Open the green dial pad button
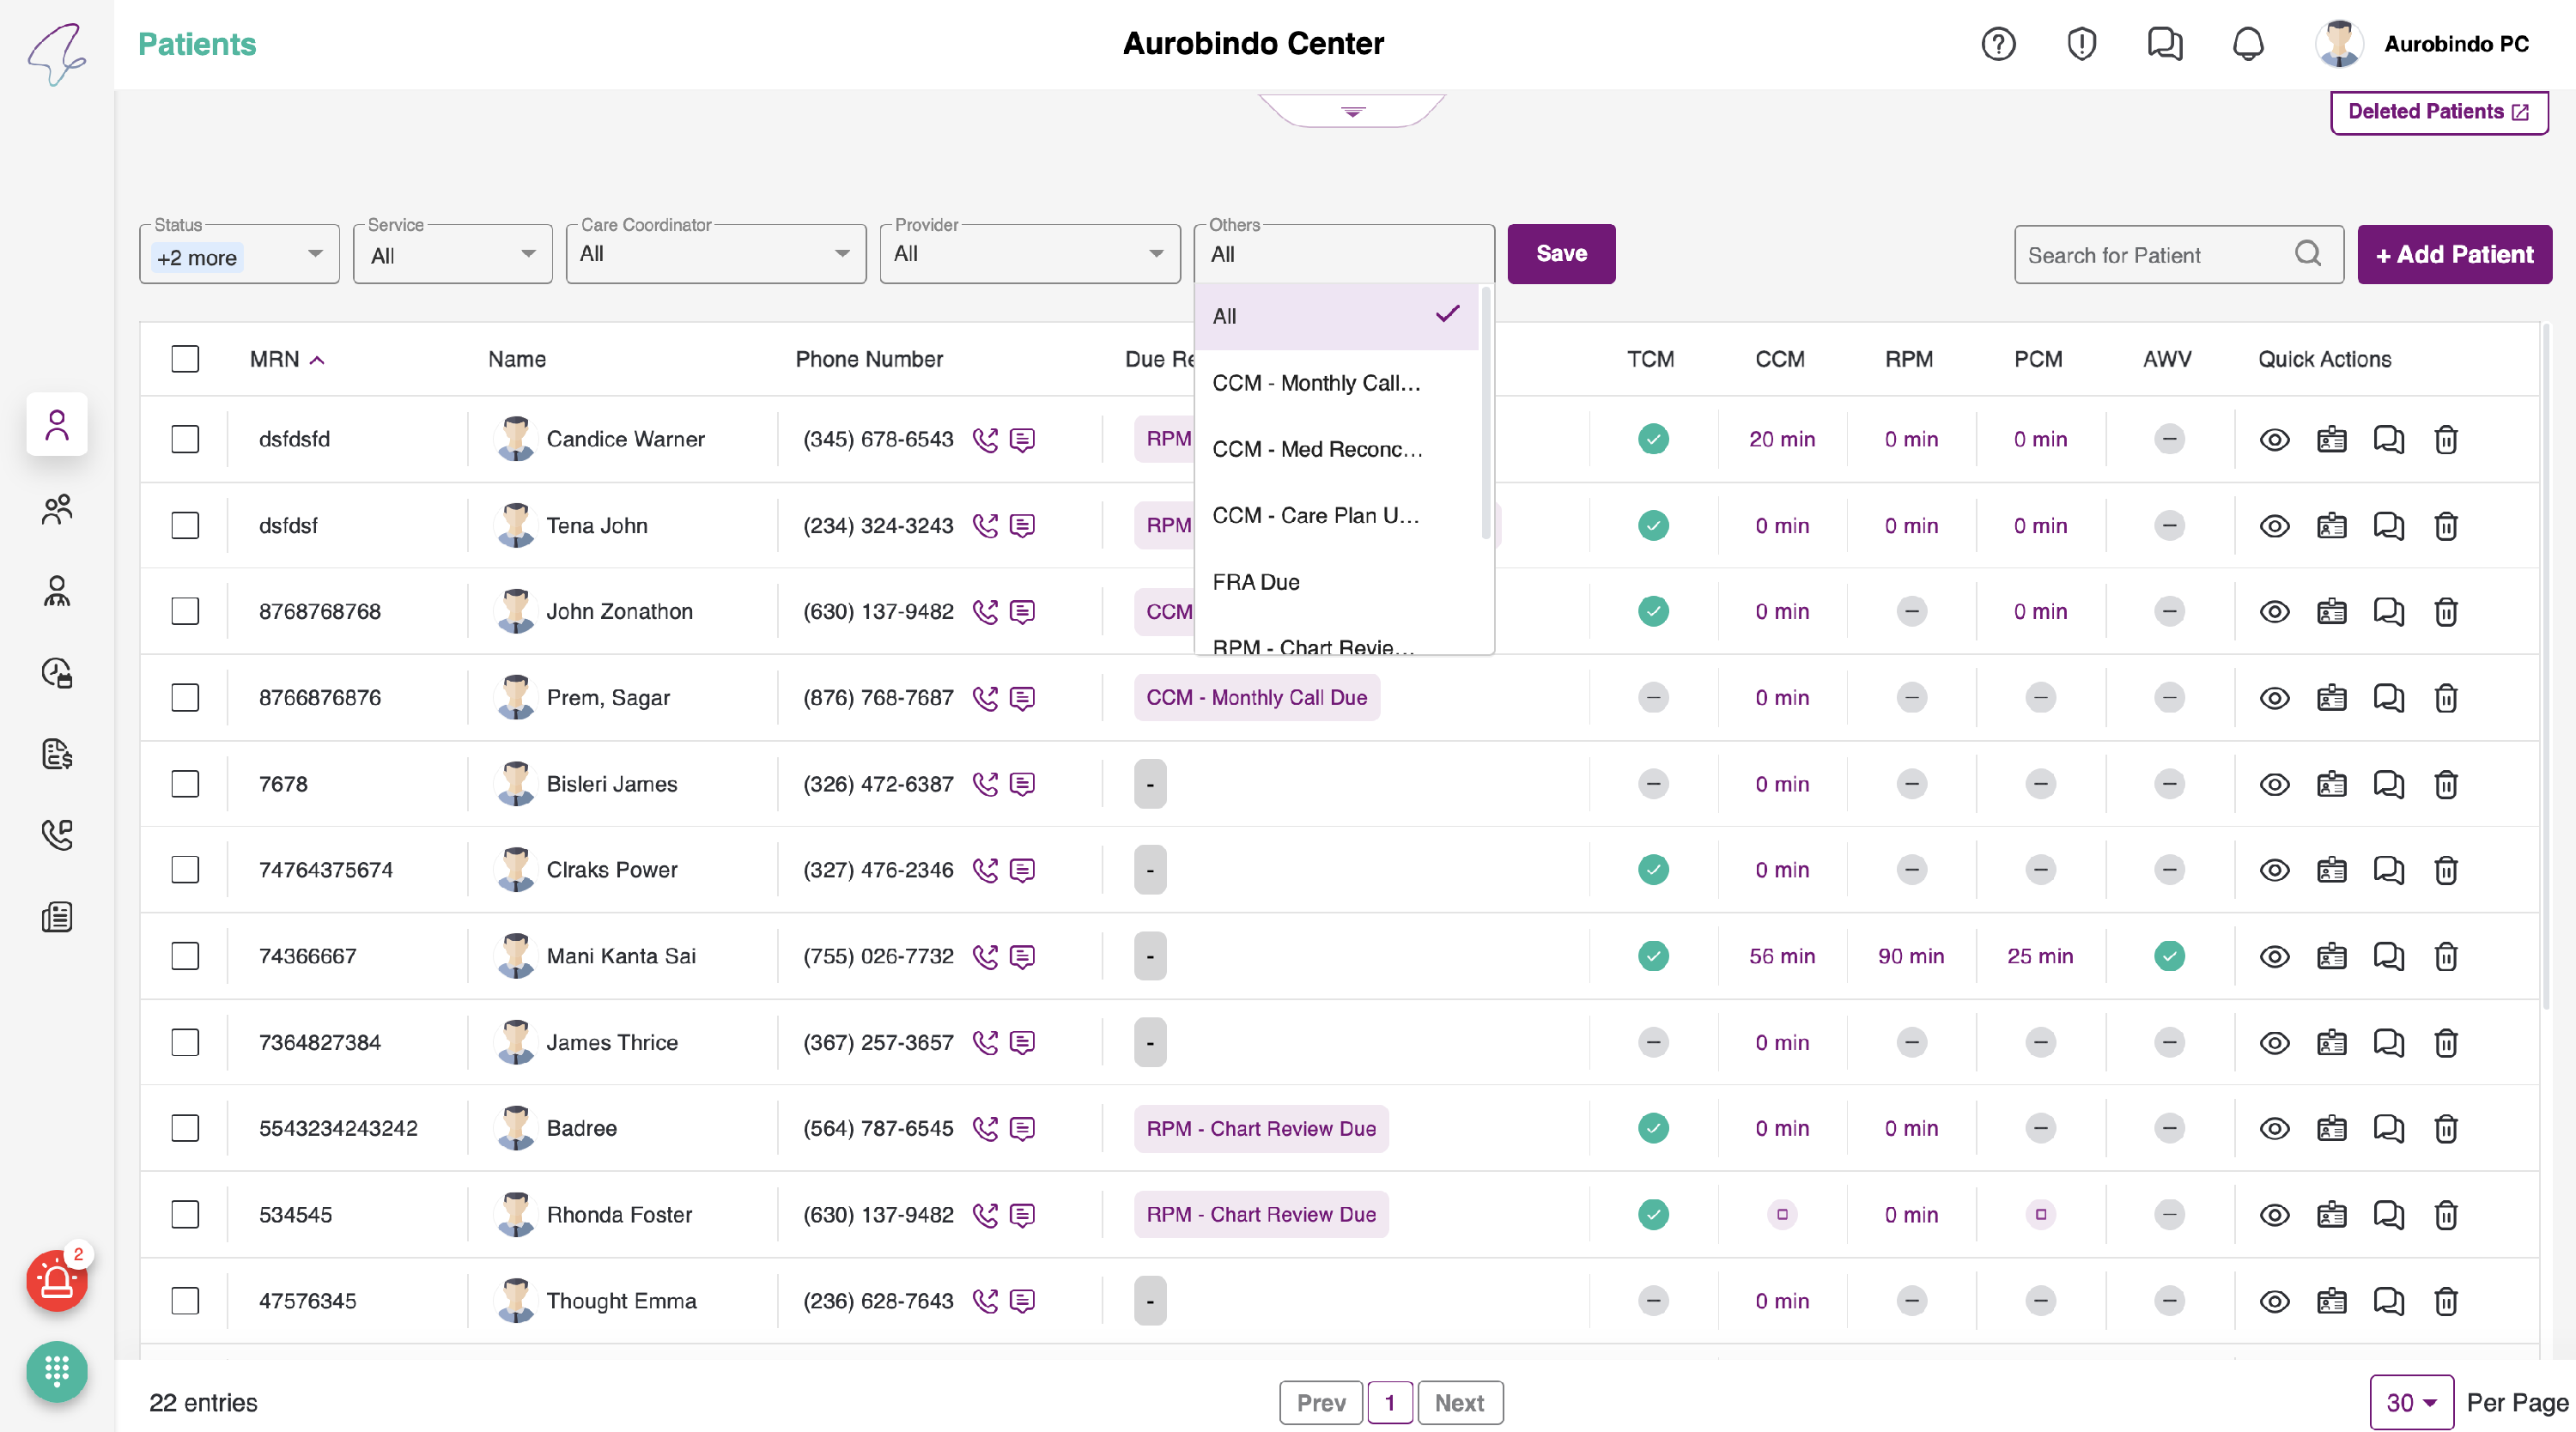 click(x=56, y=1371)
